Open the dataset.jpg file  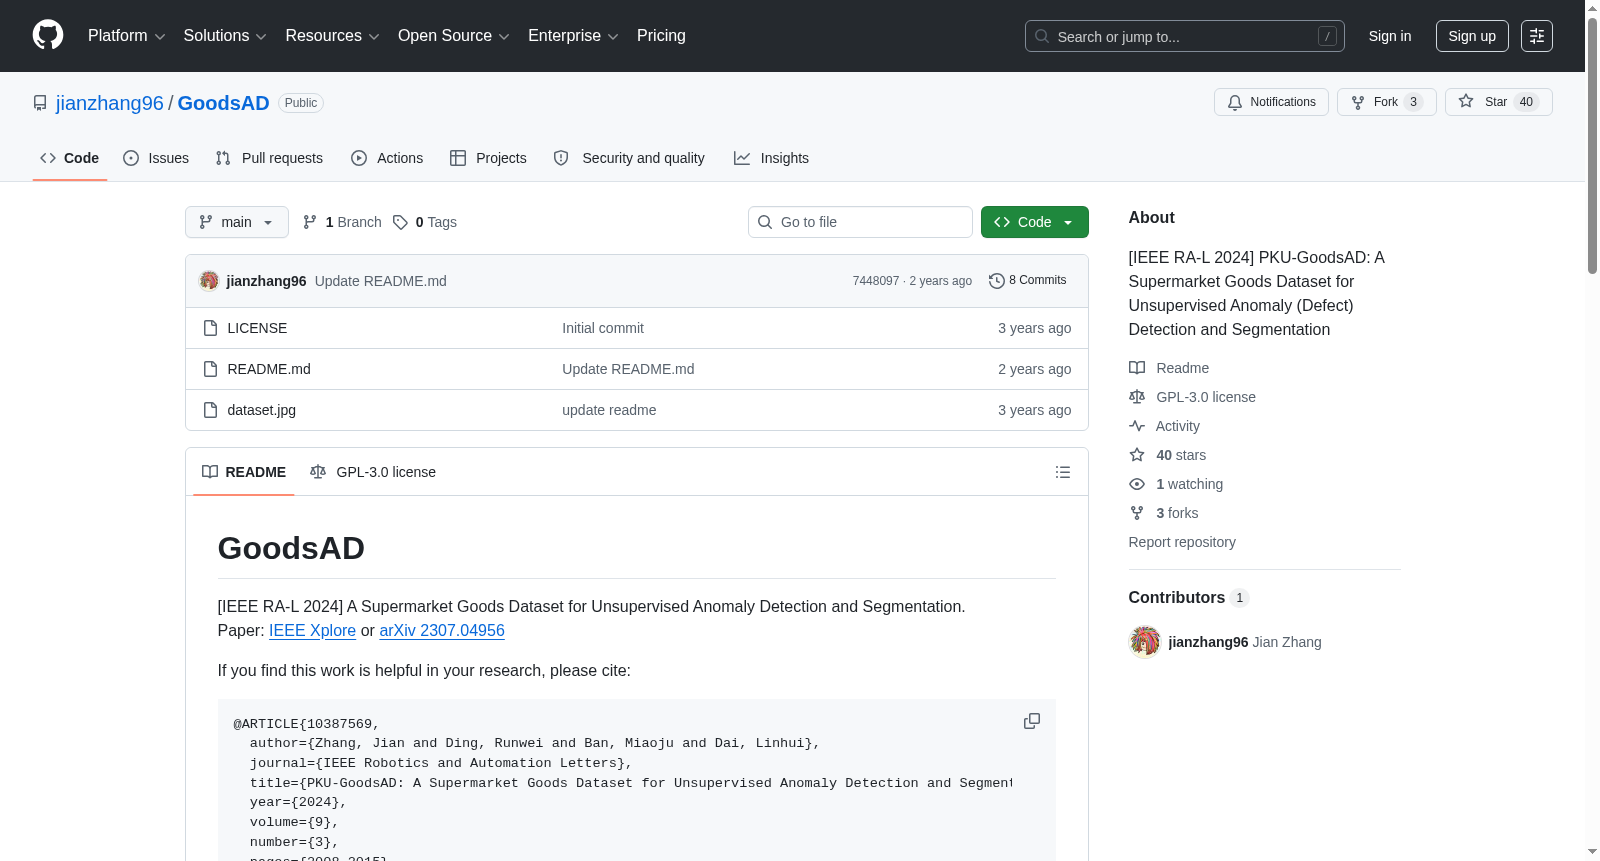[x=262, y=410]
